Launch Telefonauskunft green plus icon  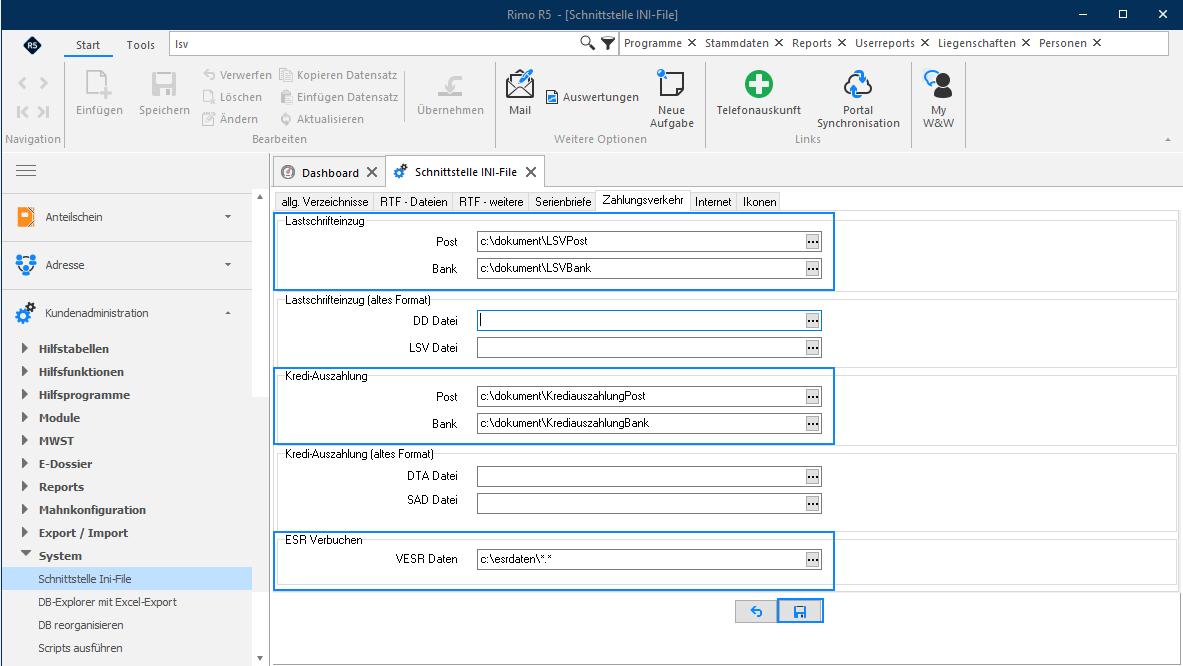[x=758, y=84]
